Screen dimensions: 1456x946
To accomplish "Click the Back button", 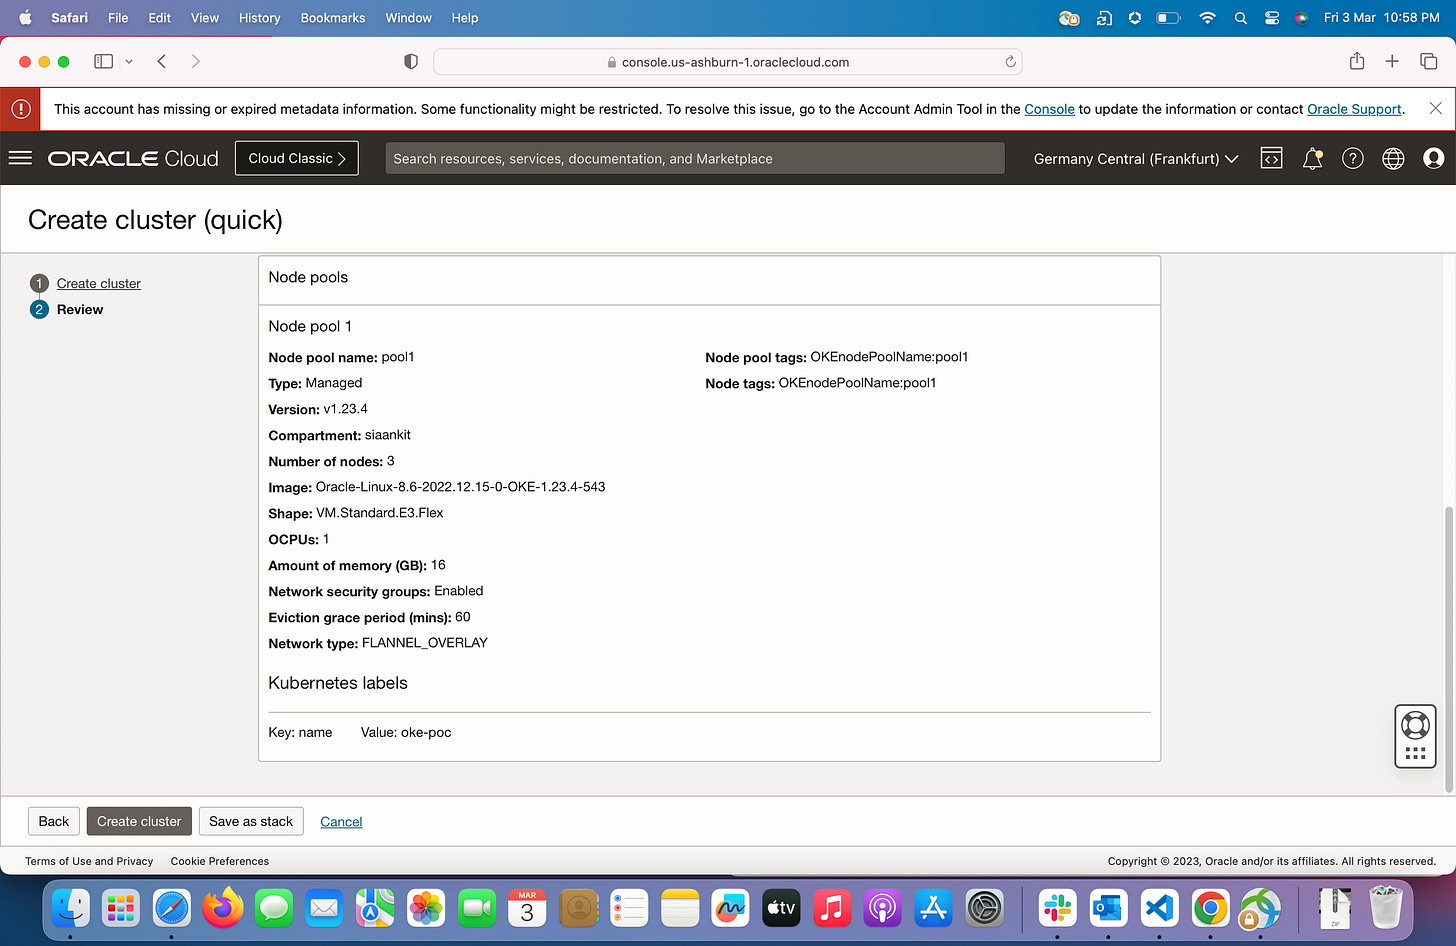I will pos(54,821).
